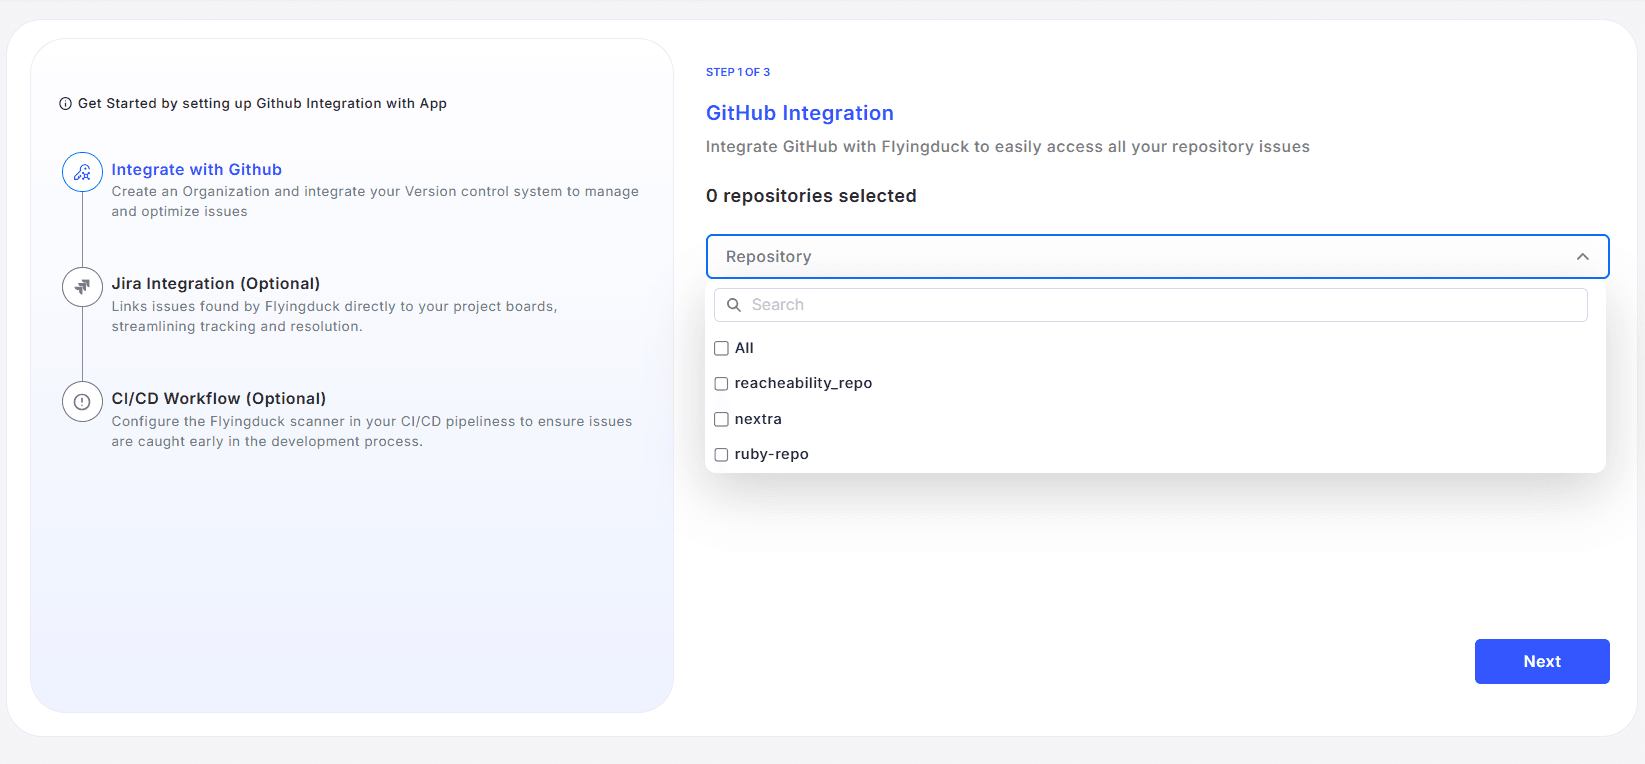
Task: Enable the ruby-repo checkbox
Action: point(721,455)
